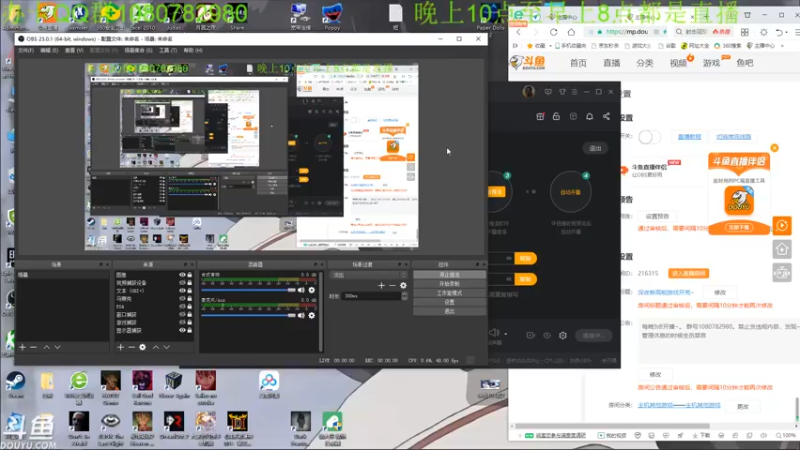Open 查看(V) menu in OBS
Viewport: 800px width, 450px height.
(74, 51)
